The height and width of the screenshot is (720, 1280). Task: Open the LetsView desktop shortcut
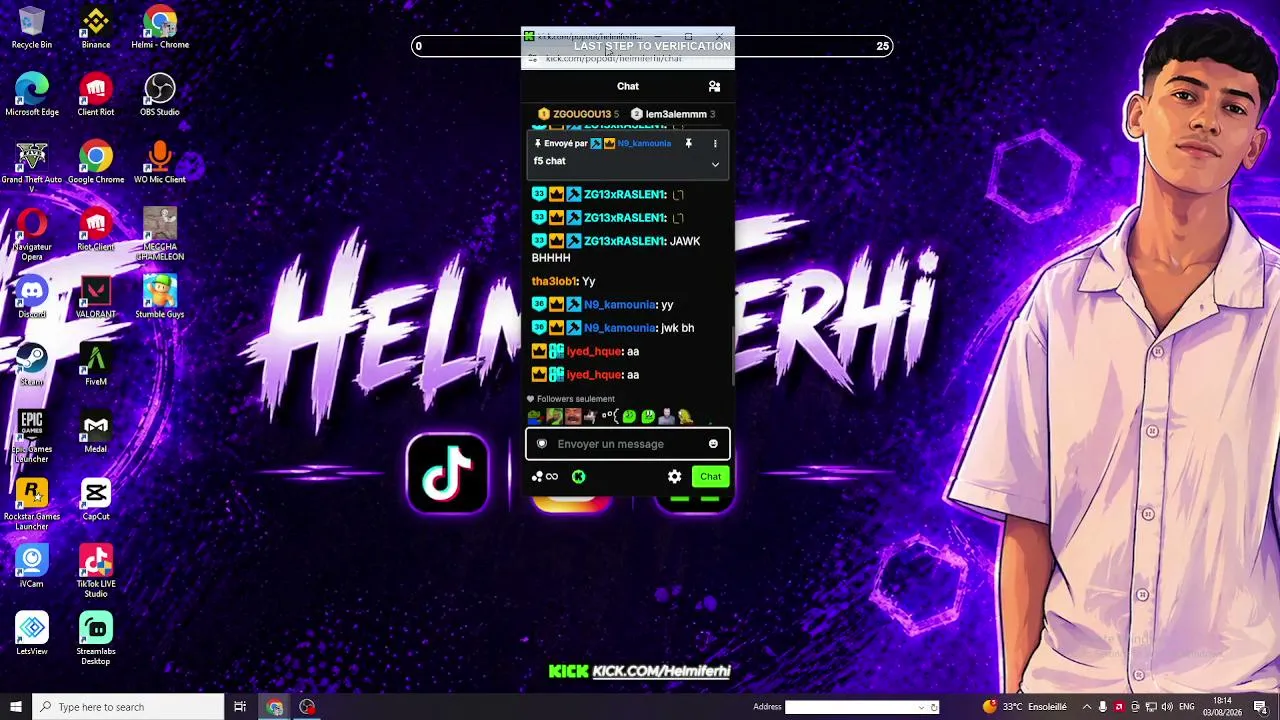(x=32, y=635)
